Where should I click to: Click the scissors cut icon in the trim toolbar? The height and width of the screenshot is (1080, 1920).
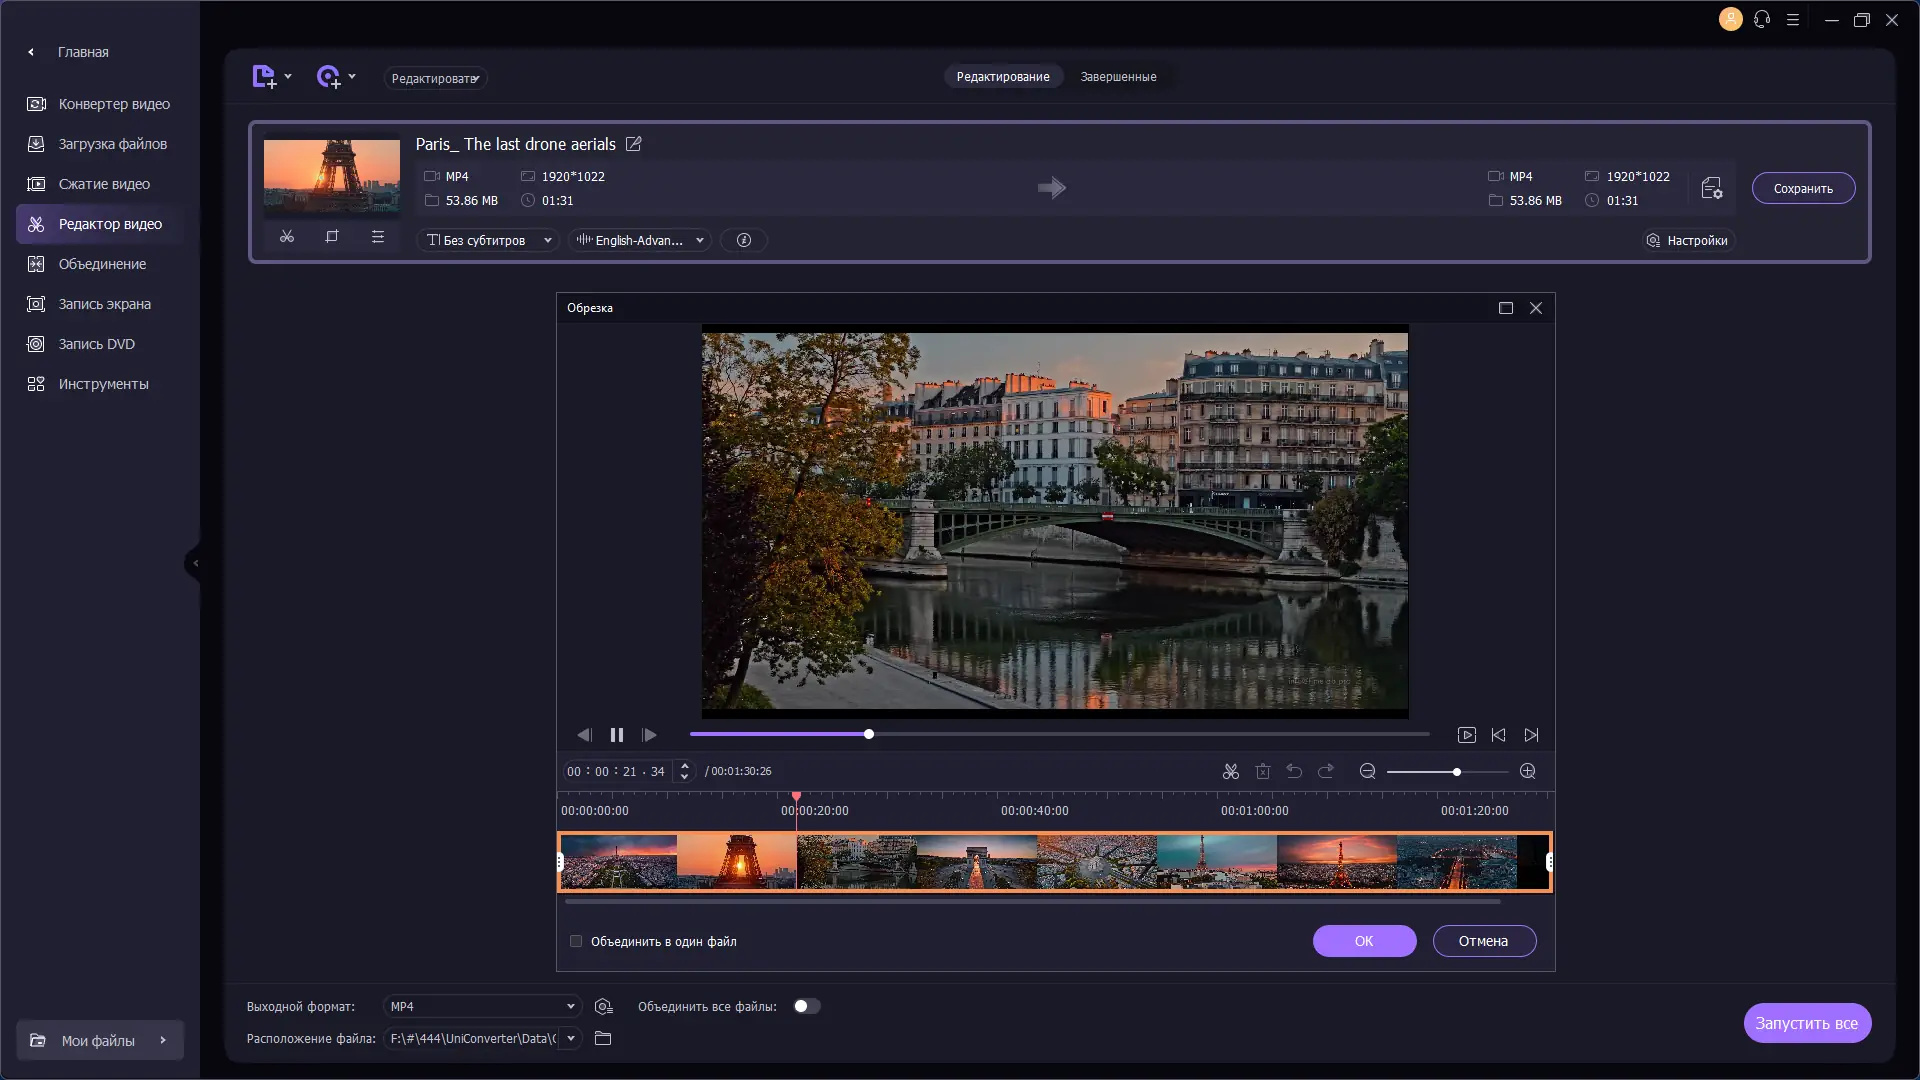(x=1231, y=771)
